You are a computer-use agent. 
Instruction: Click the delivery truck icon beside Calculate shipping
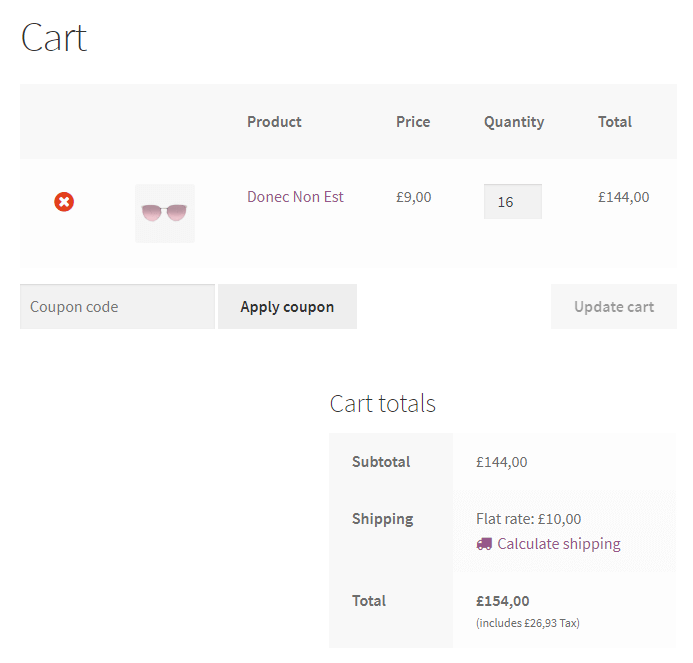click(484, 544)
